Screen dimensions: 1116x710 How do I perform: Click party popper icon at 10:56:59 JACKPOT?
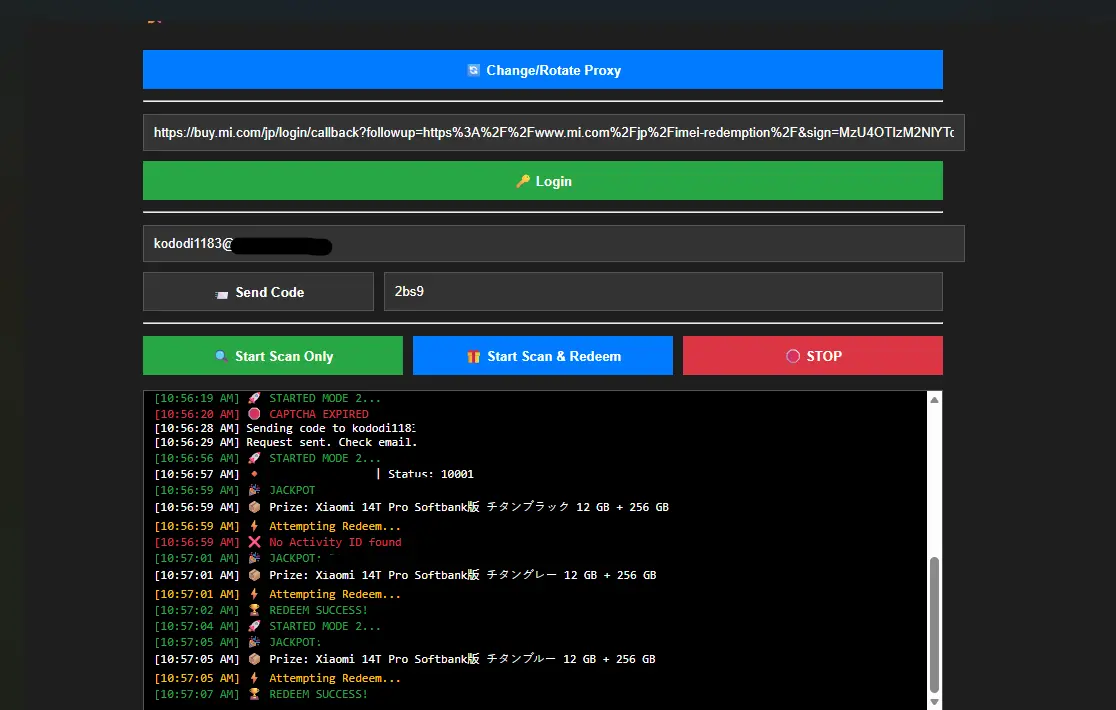pos(254,490)
